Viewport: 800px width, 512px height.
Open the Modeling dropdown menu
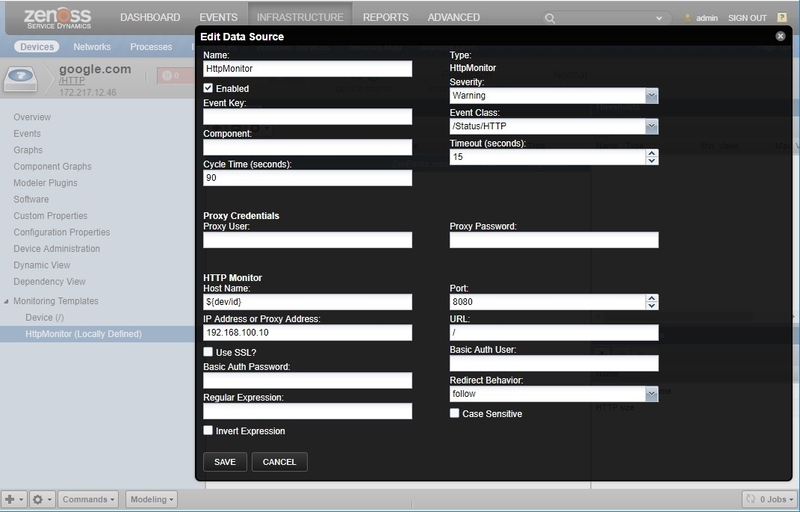(152, 499)
